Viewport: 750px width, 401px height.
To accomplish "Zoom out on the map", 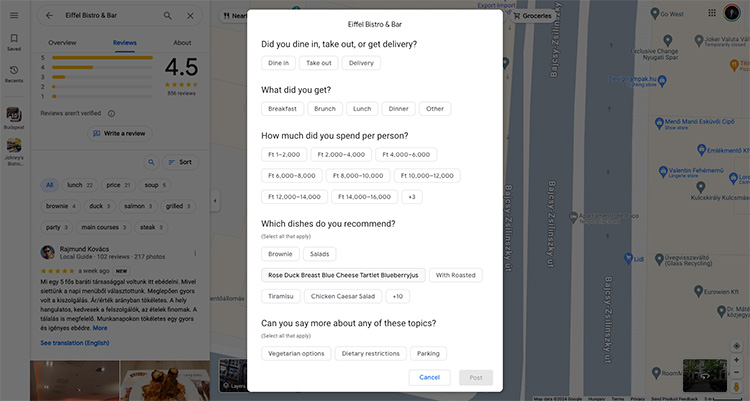I will point(737,372).
